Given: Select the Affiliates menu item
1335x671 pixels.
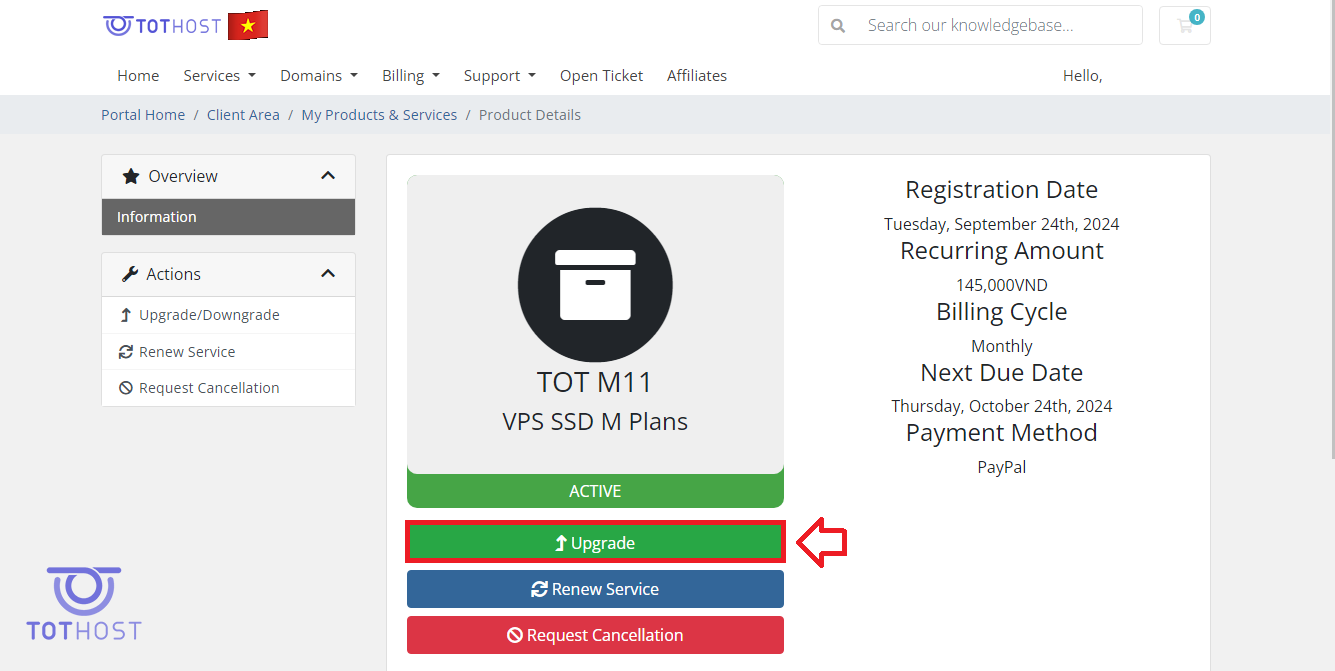Looking at the screenshot, I should (696, 76).
